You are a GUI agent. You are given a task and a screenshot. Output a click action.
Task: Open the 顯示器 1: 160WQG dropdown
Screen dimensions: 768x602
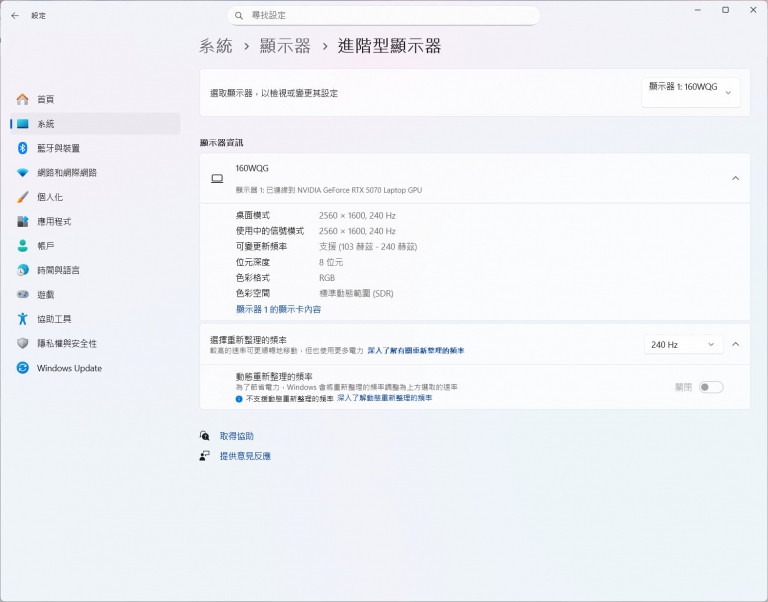[x=690, y=91]
